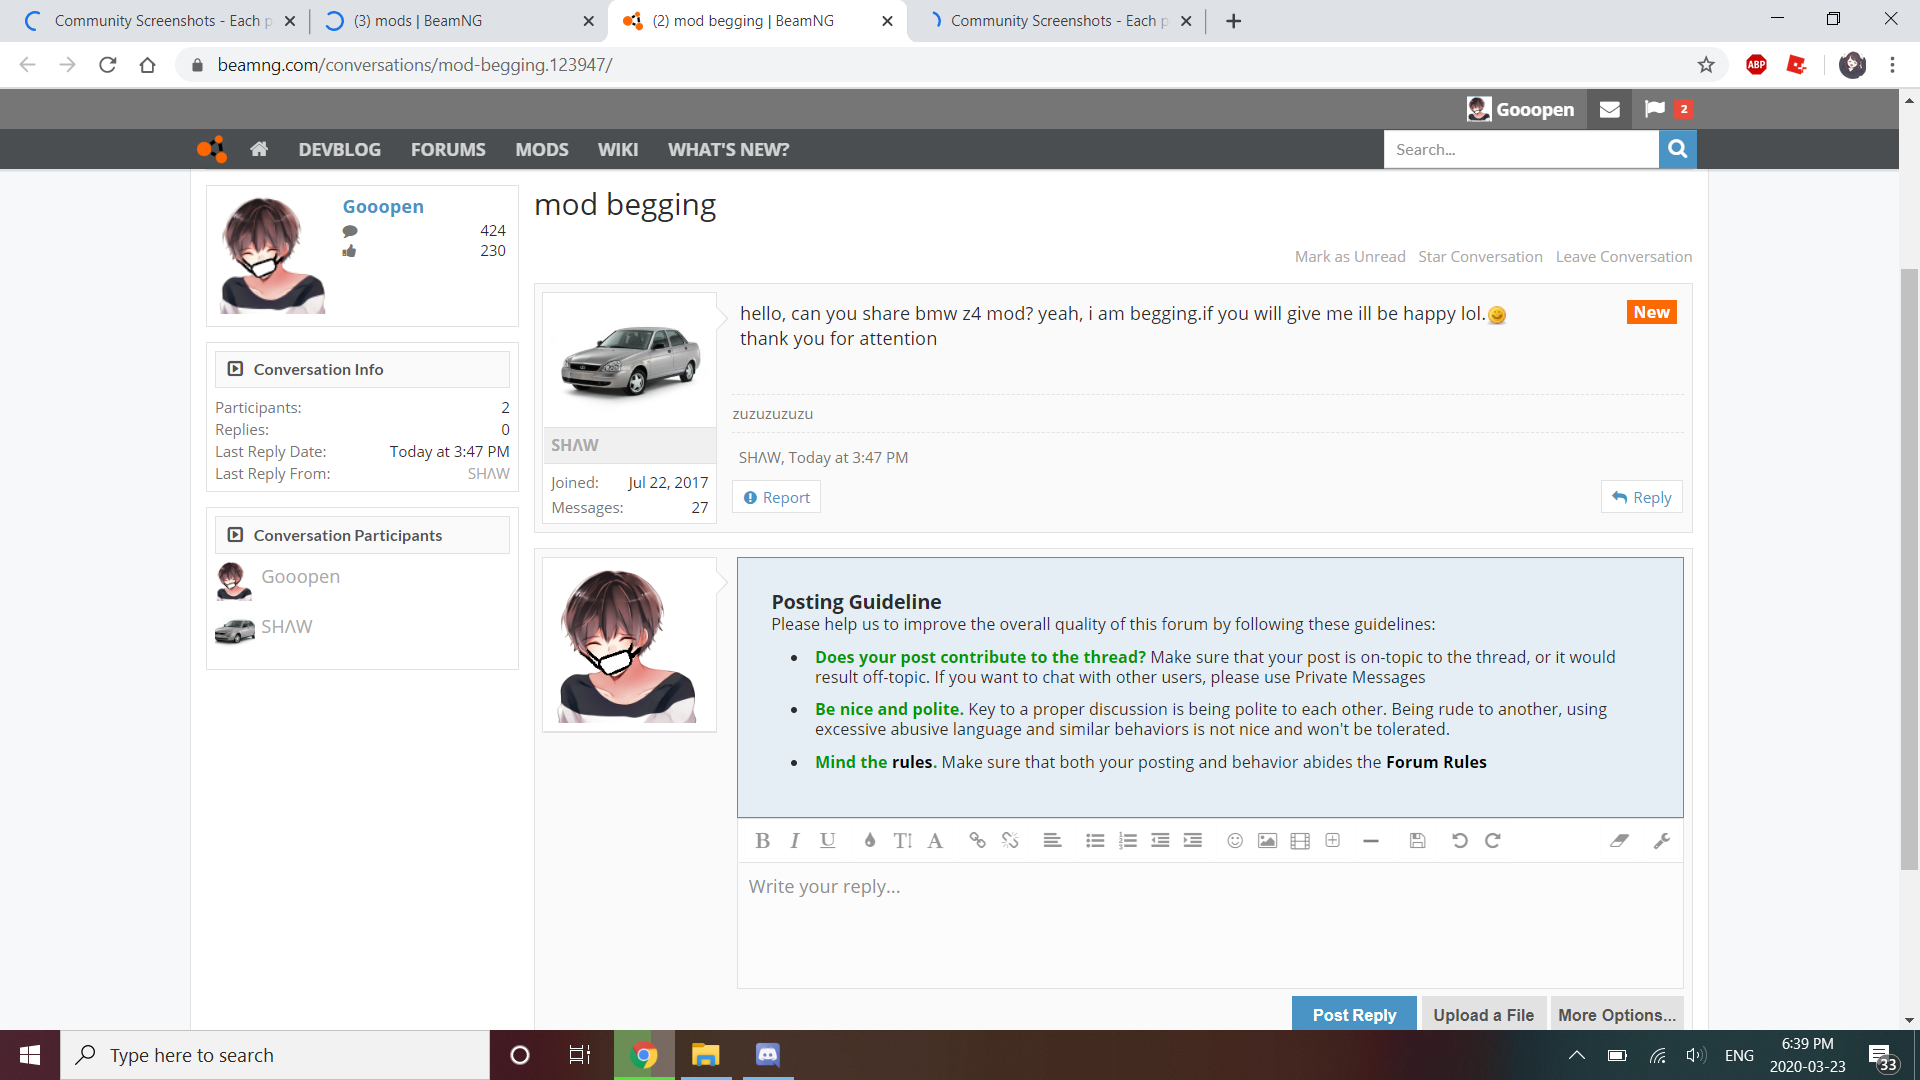The width and height of the screenshot is (1920, 1080).
Task: Go to home via house icon
Action: tap(259, 149)
